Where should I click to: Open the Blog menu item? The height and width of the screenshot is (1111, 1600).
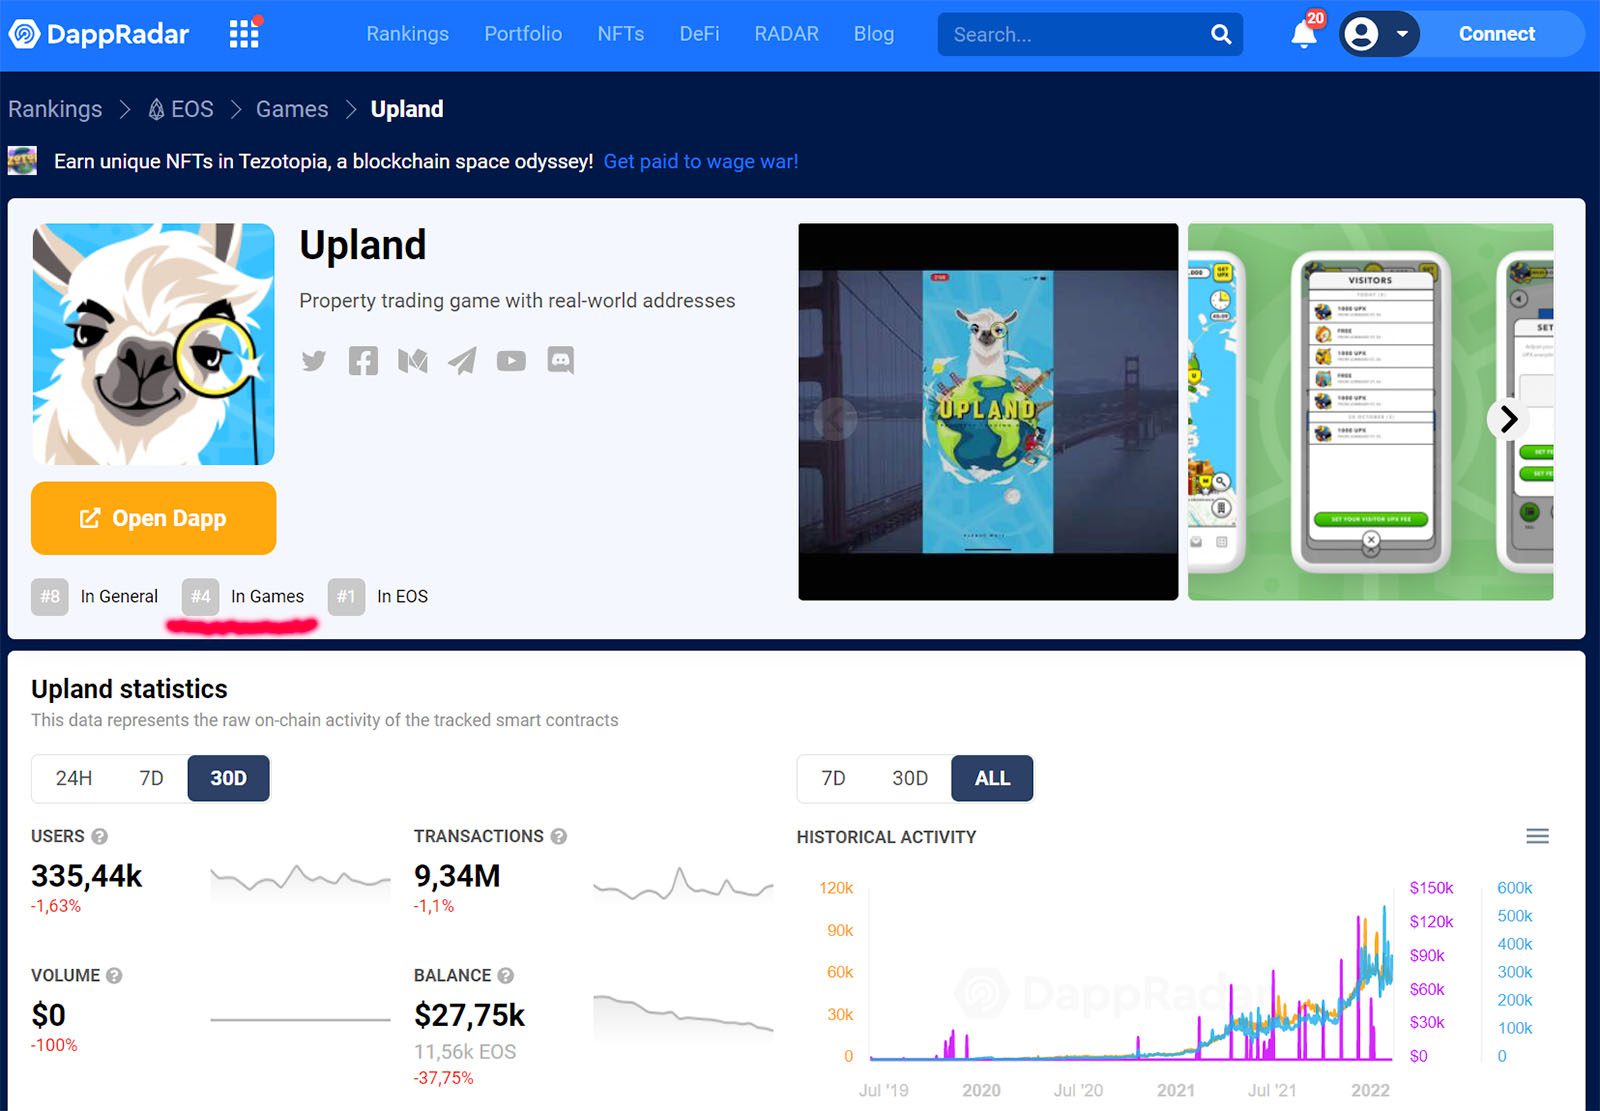tap(874, 34)
